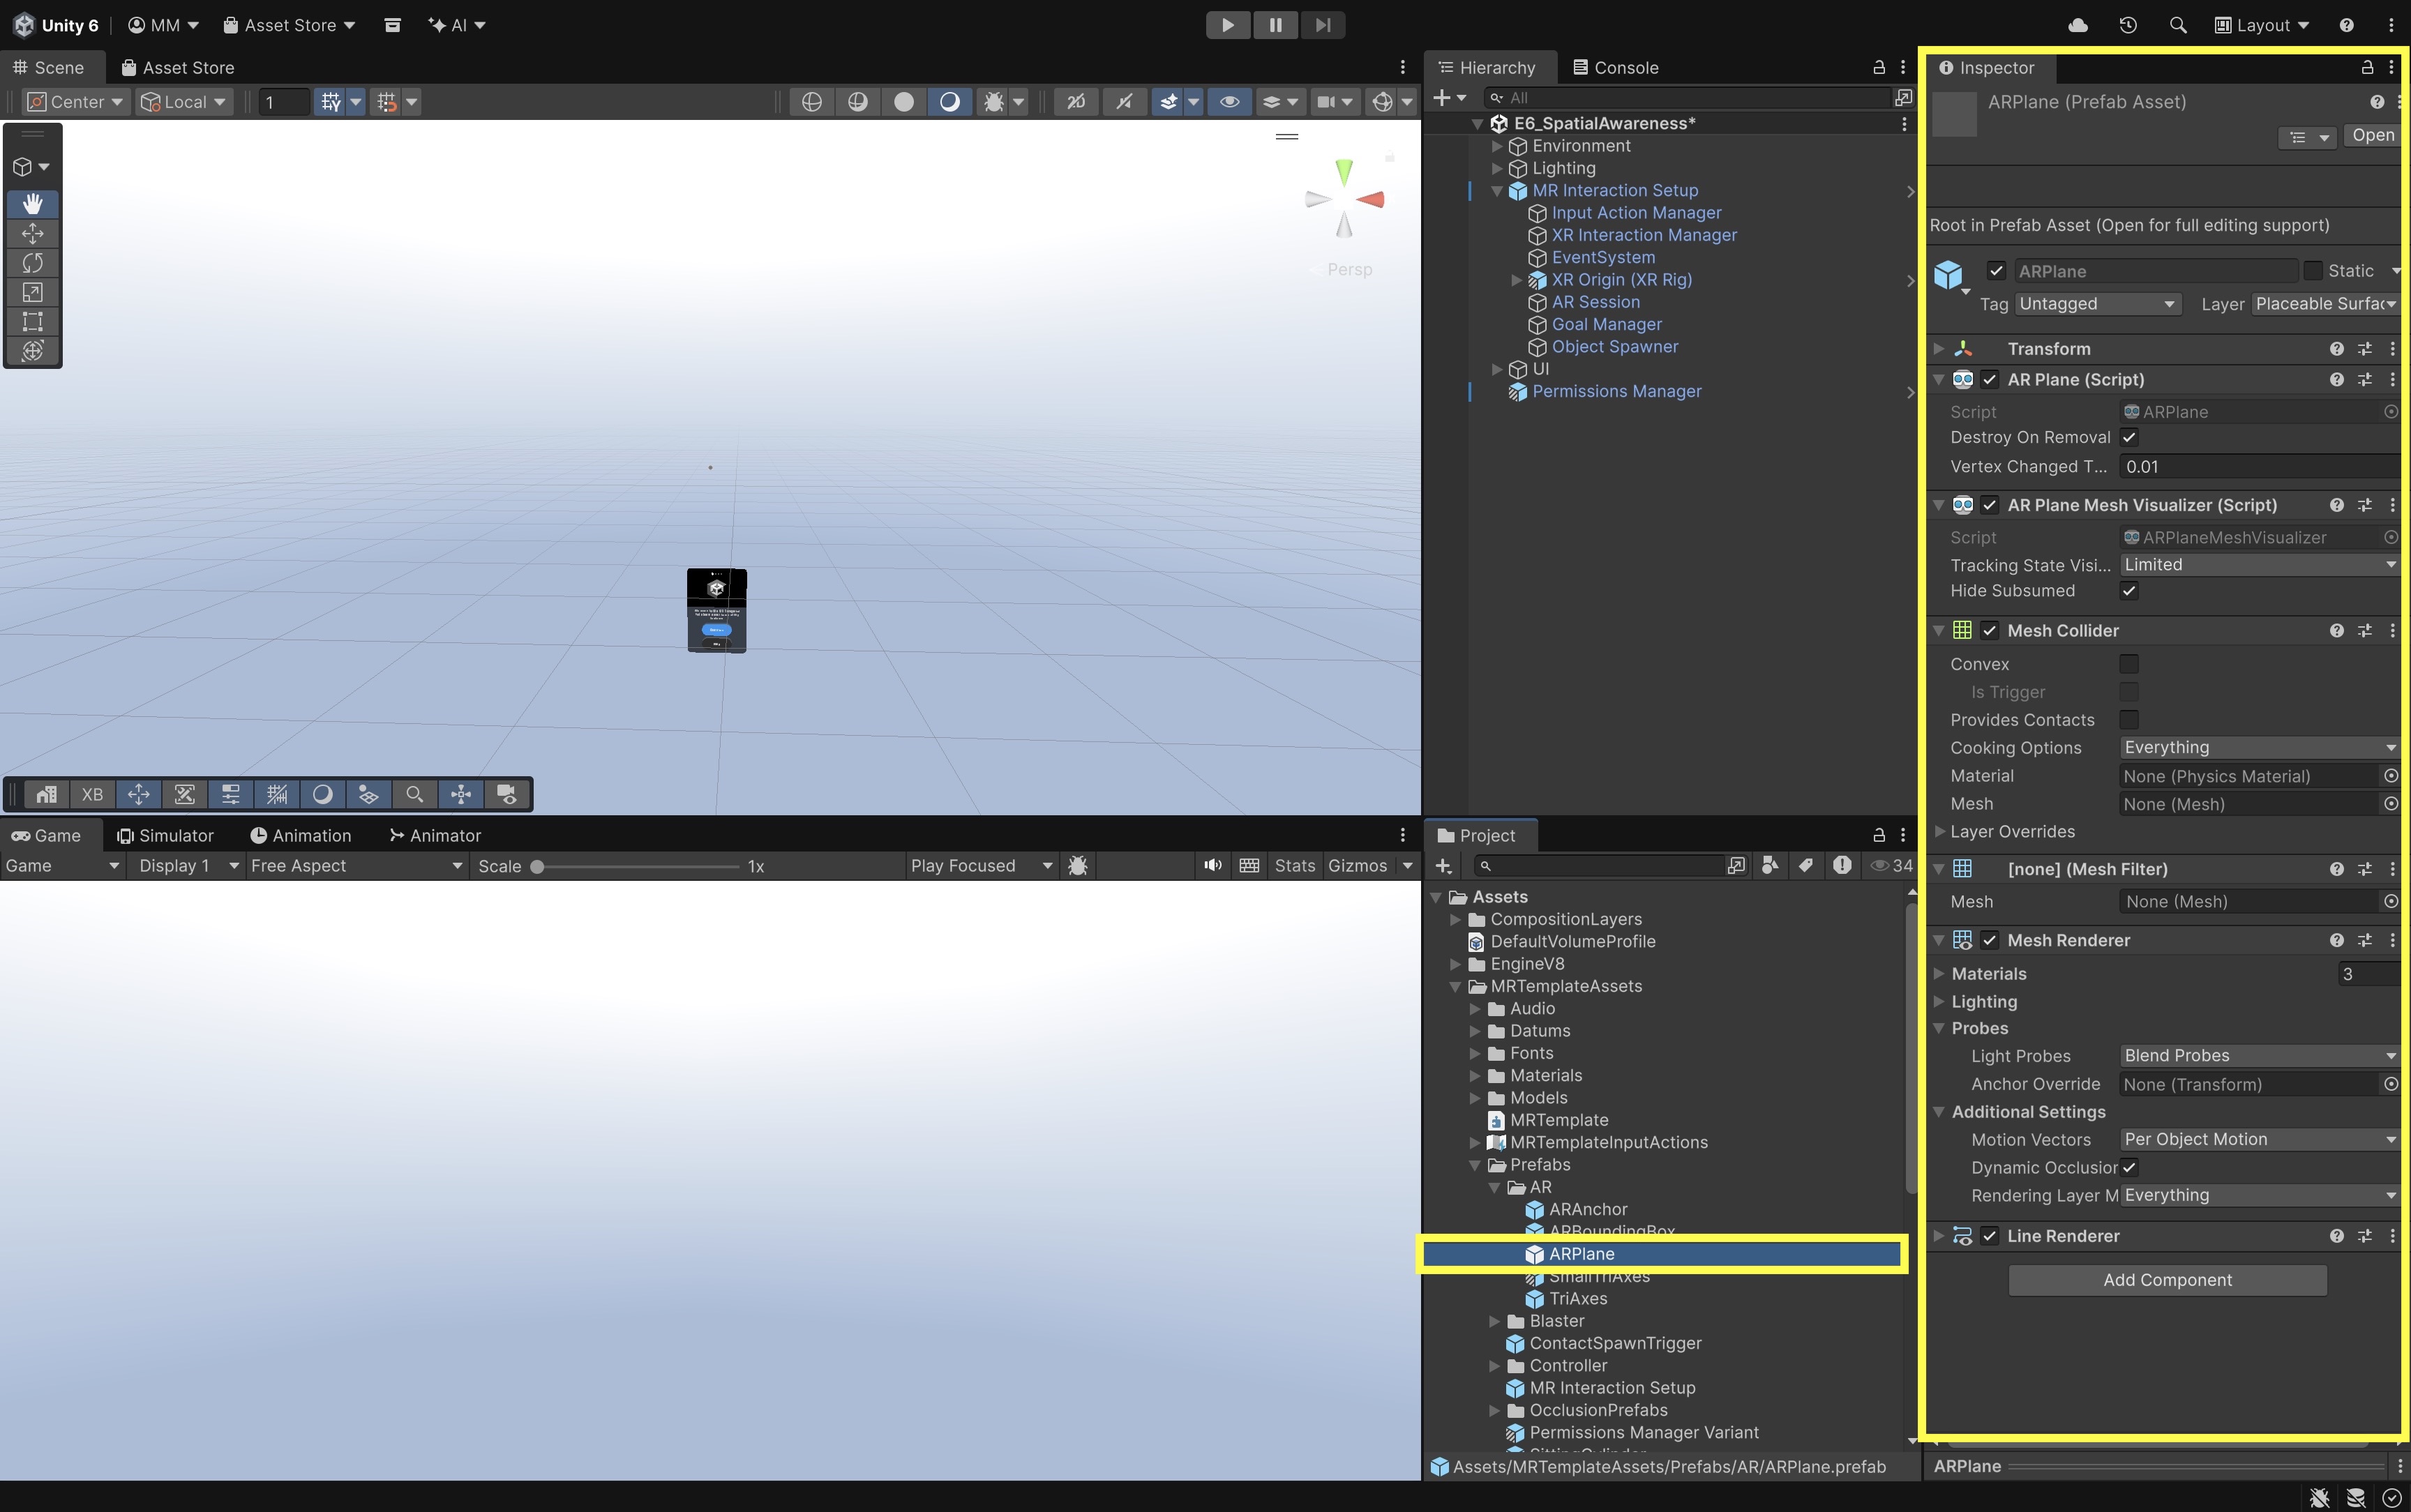2411x1512 pixels.
Task: Select the Move tool in Scene tools
Action: pos(32,233)
